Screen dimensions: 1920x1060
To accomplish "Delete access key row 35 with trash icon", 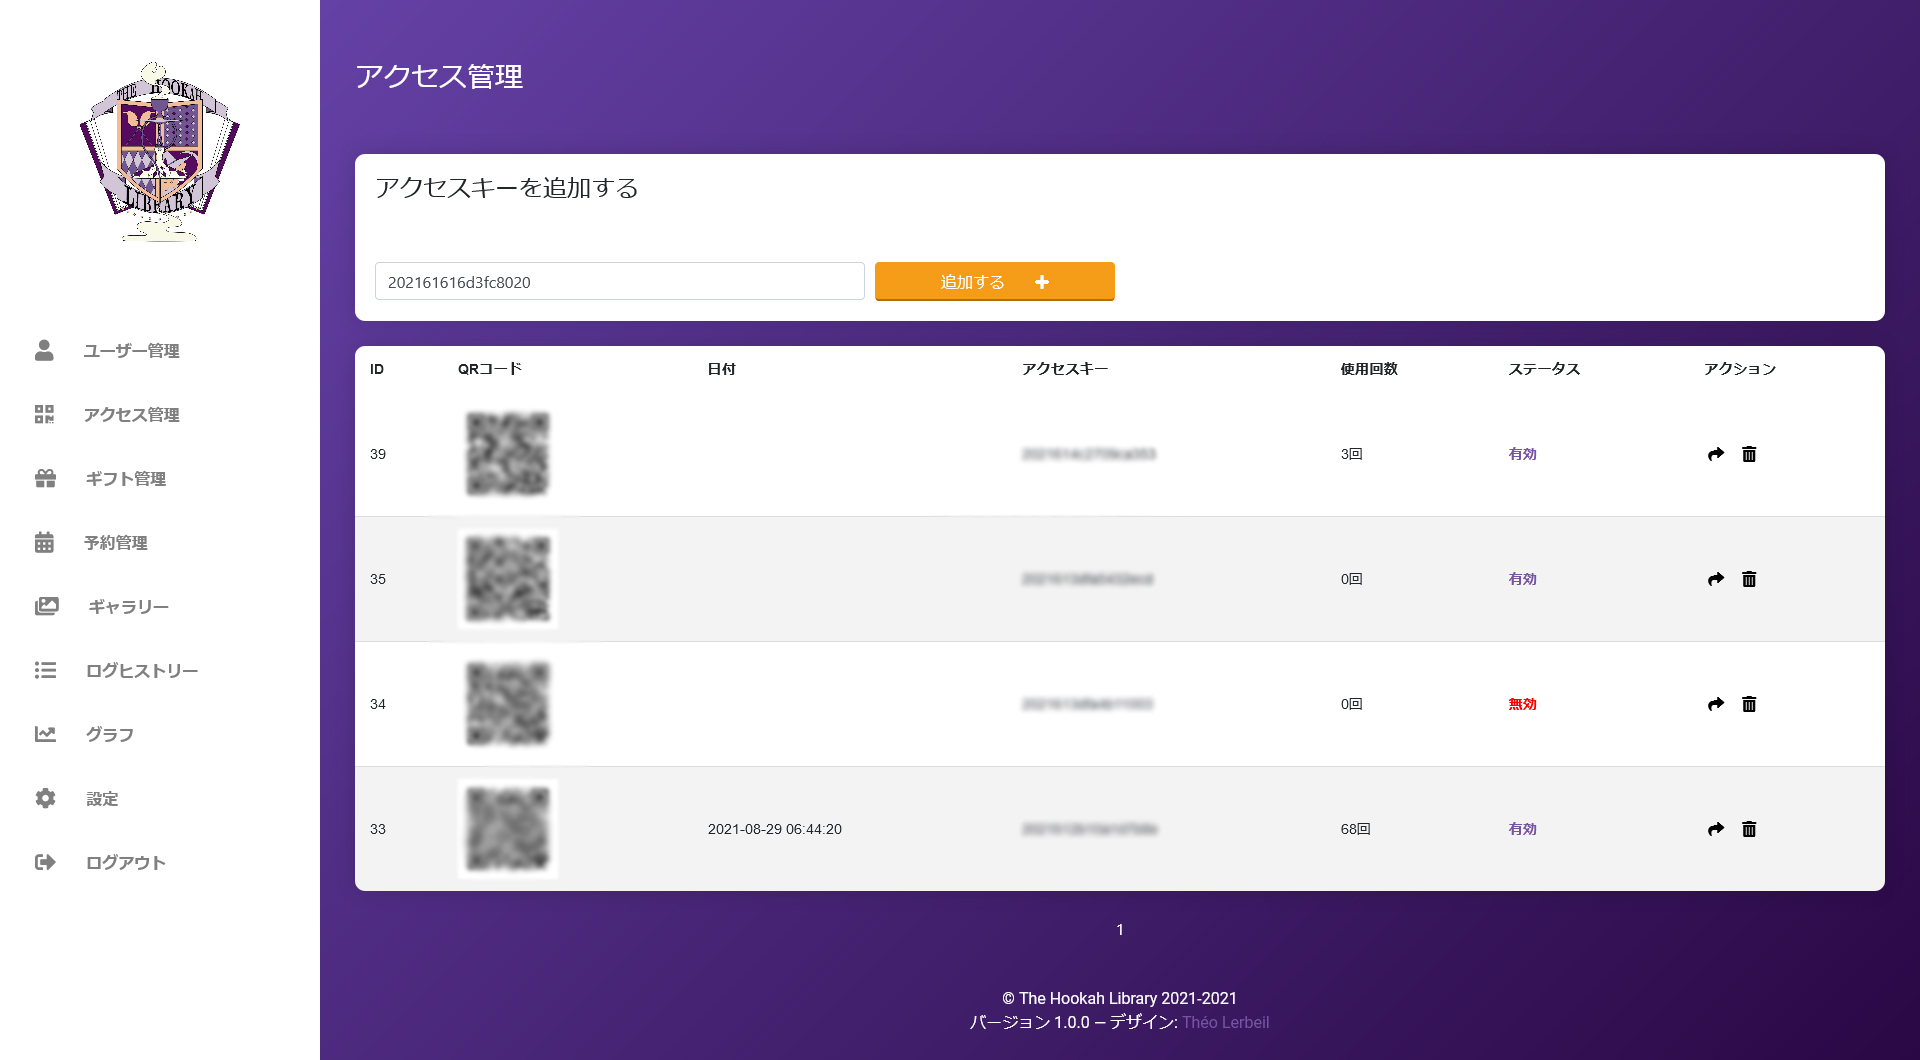I will point(1749,579).
